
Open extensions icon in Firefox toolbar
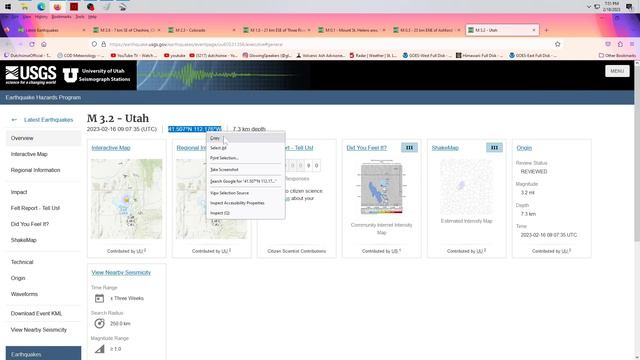click(620, 44)
